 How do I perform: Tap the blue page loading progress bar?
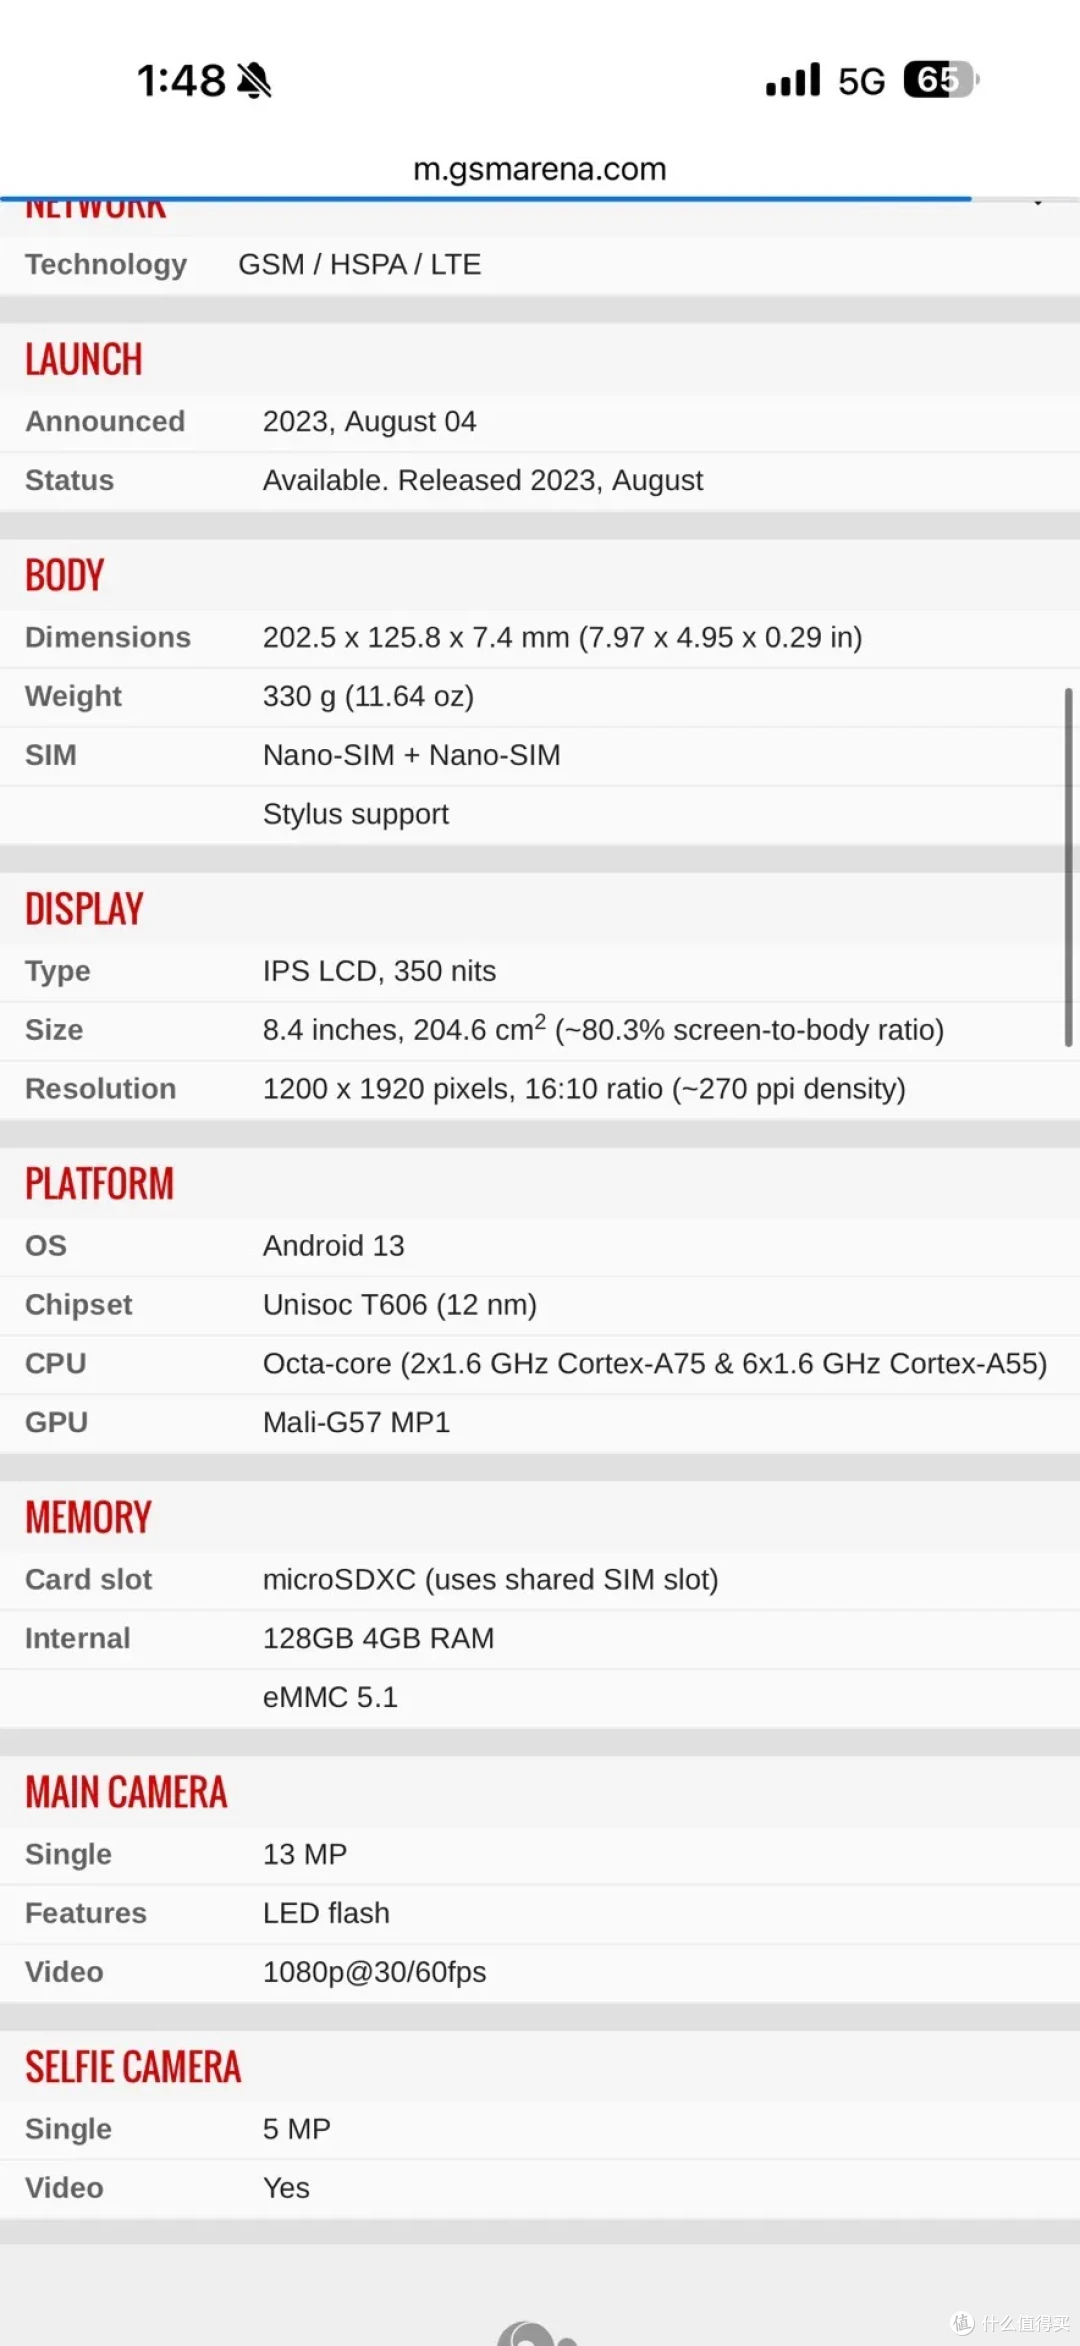[486, 199]
